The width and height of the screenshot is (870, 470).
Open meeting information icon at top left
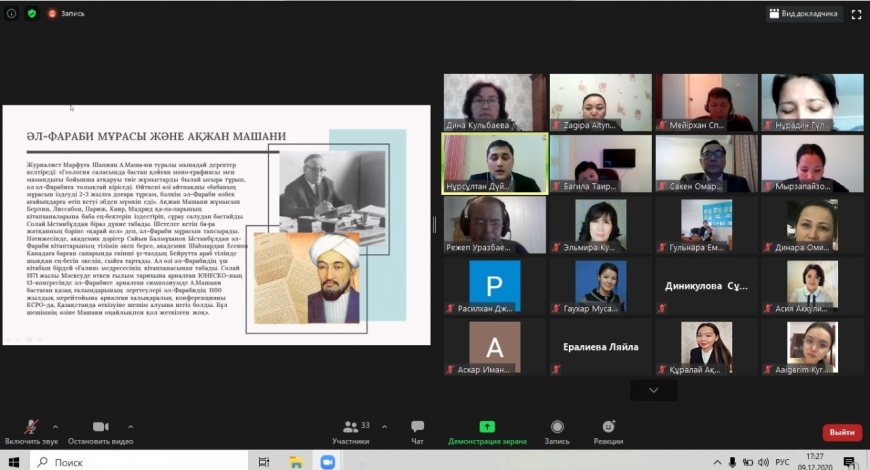pyautogui.click(x=12, y=13)
